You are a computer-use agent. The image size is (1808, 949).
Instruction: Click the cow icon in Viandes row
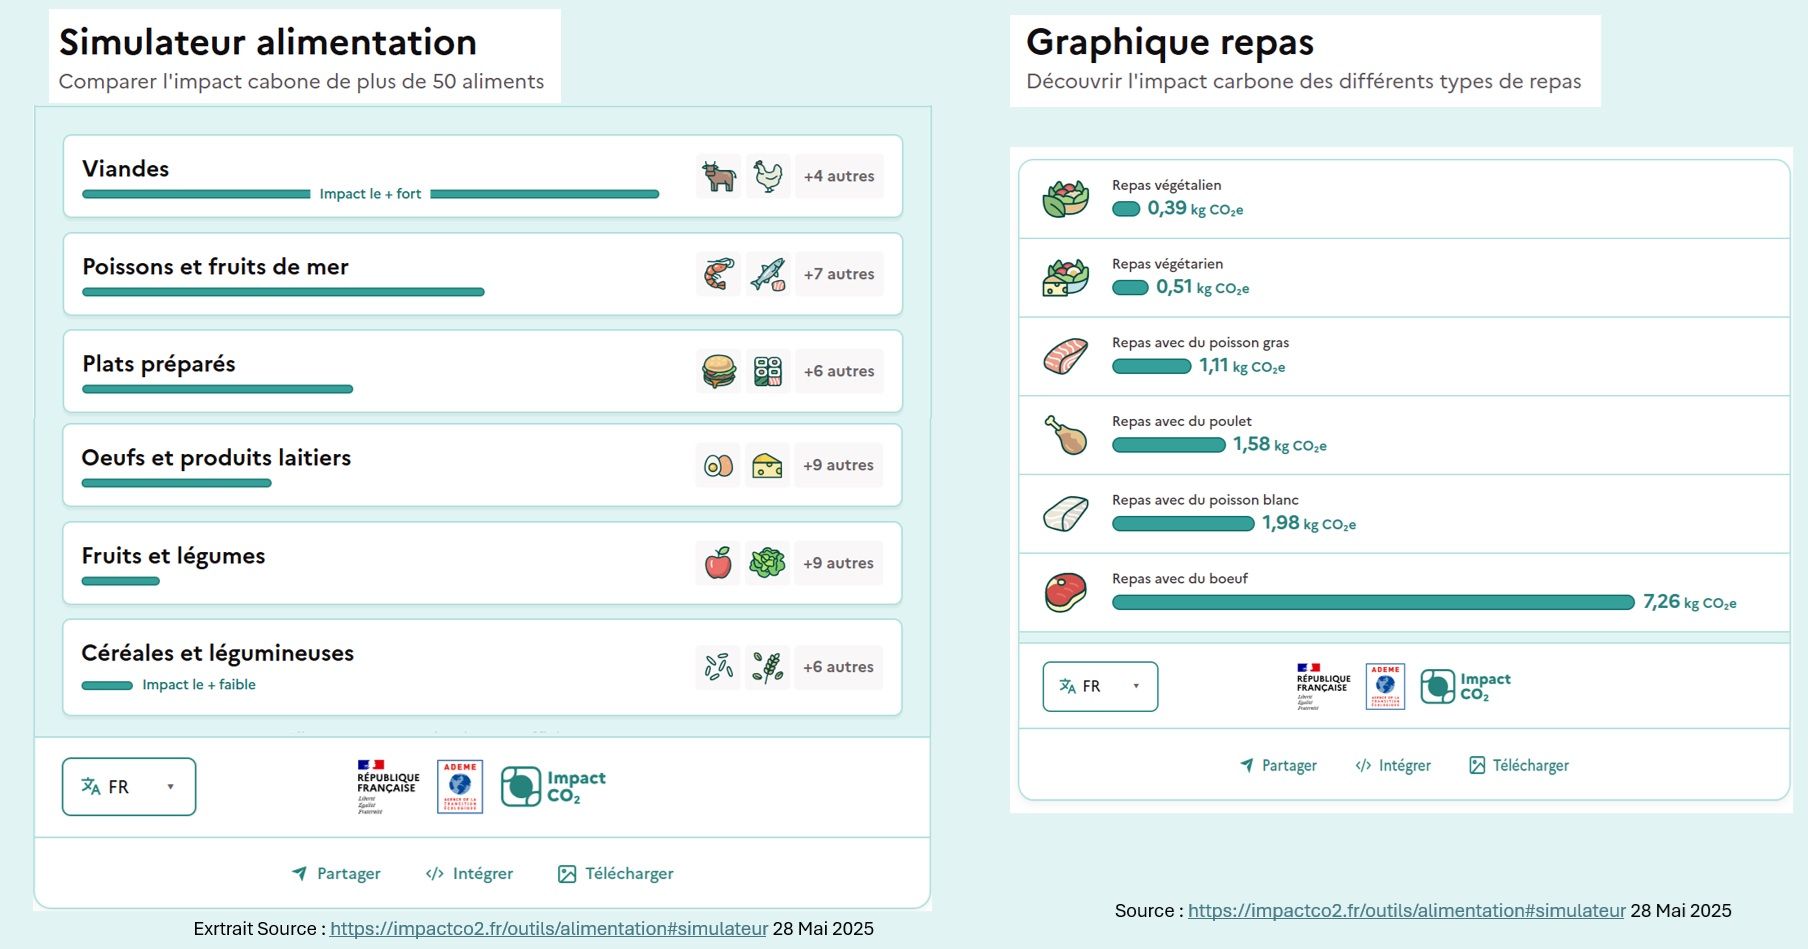(718, 176)
